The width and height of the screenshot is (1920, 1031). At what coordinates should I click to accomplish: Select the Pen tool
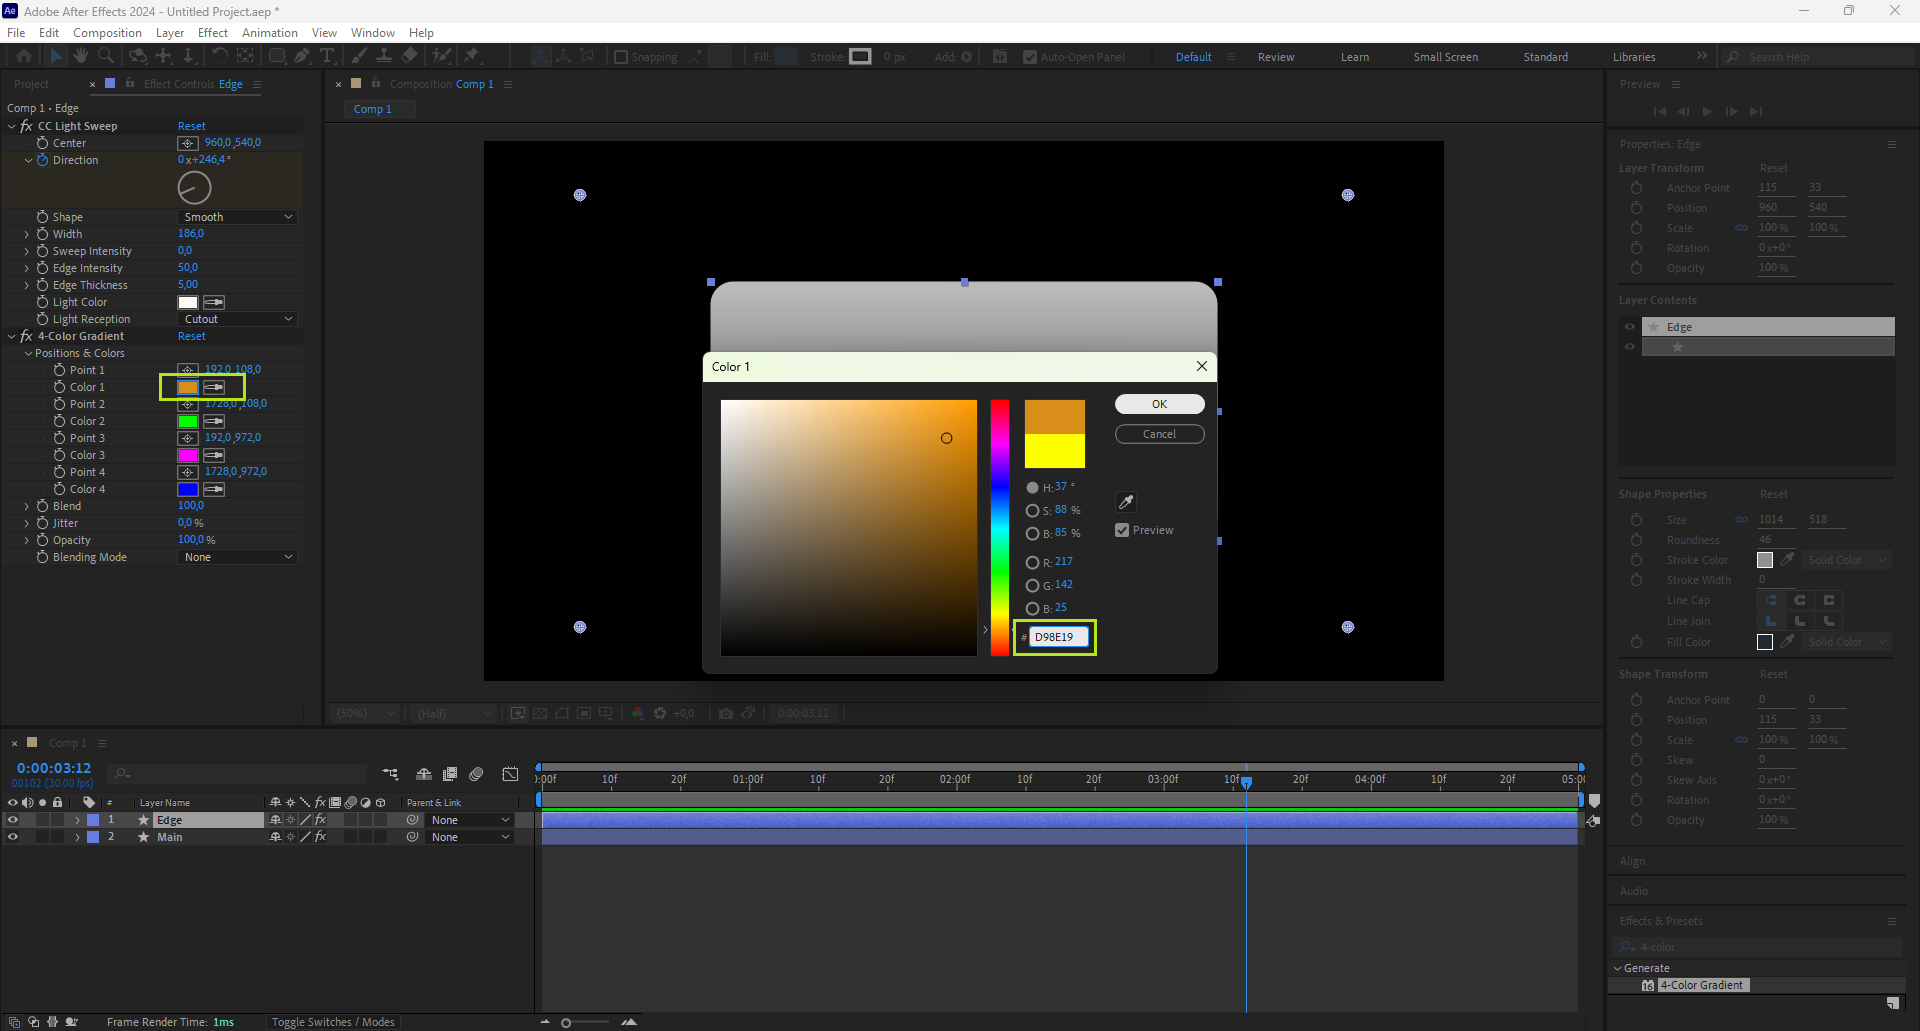302,56
